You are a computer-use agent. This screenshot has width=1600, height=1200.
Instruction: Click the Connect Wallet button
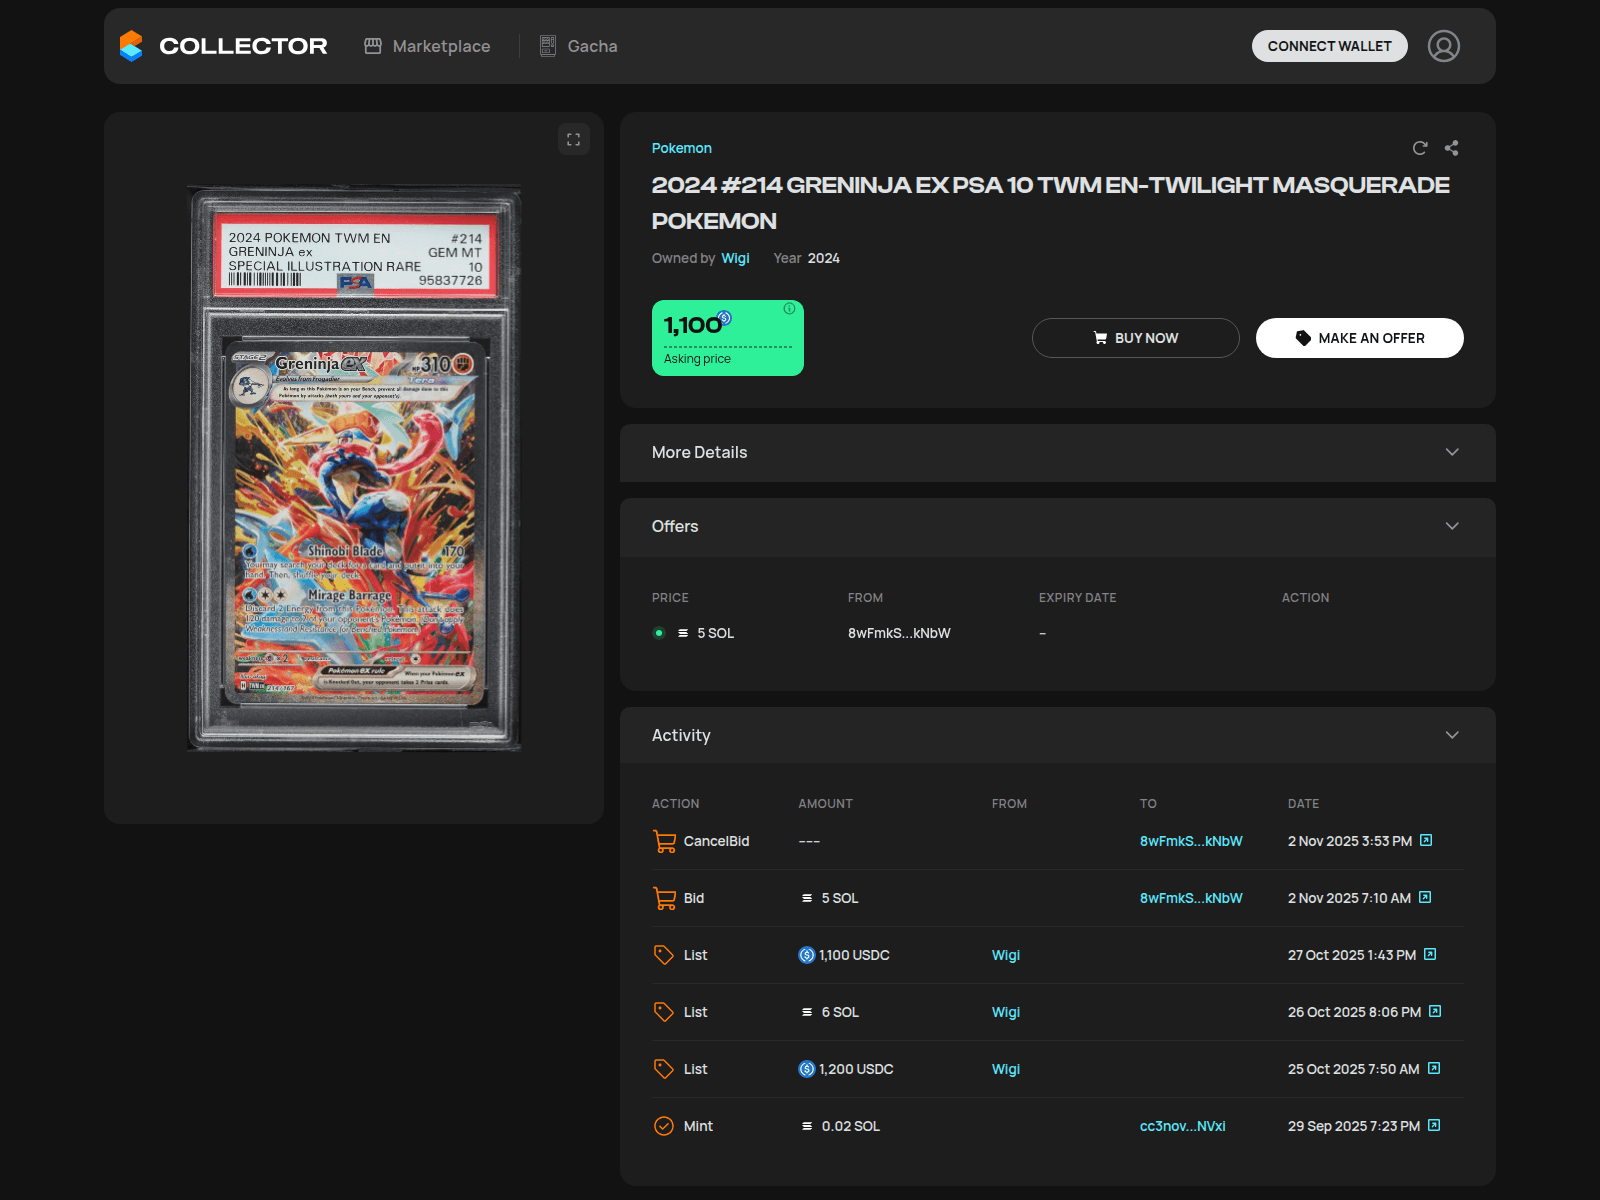click(x=1329, y=46)
